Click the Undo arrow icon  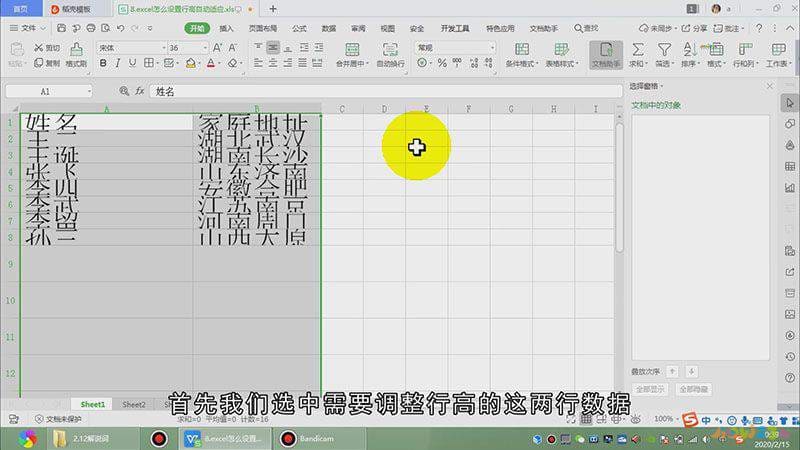[120, 28]
